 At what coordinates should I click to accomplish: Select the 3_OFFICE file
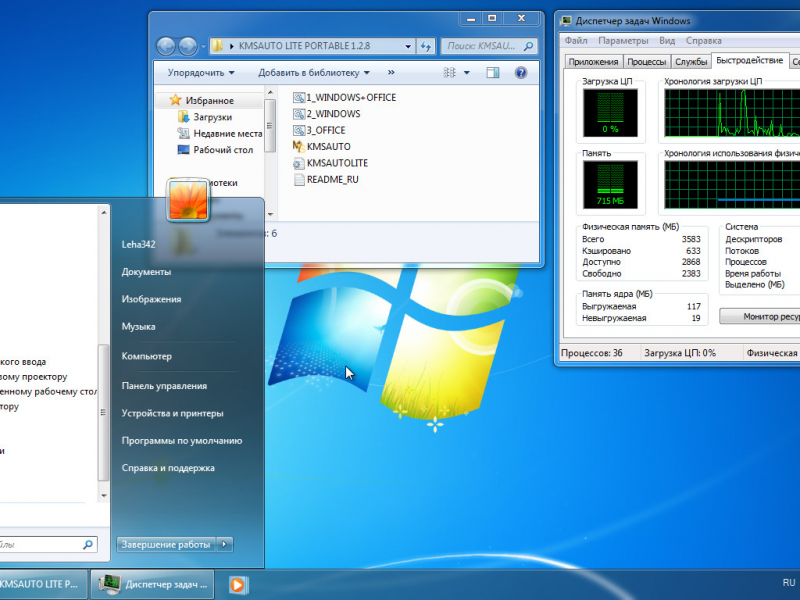pyautogui.click(x=319, y=130)
